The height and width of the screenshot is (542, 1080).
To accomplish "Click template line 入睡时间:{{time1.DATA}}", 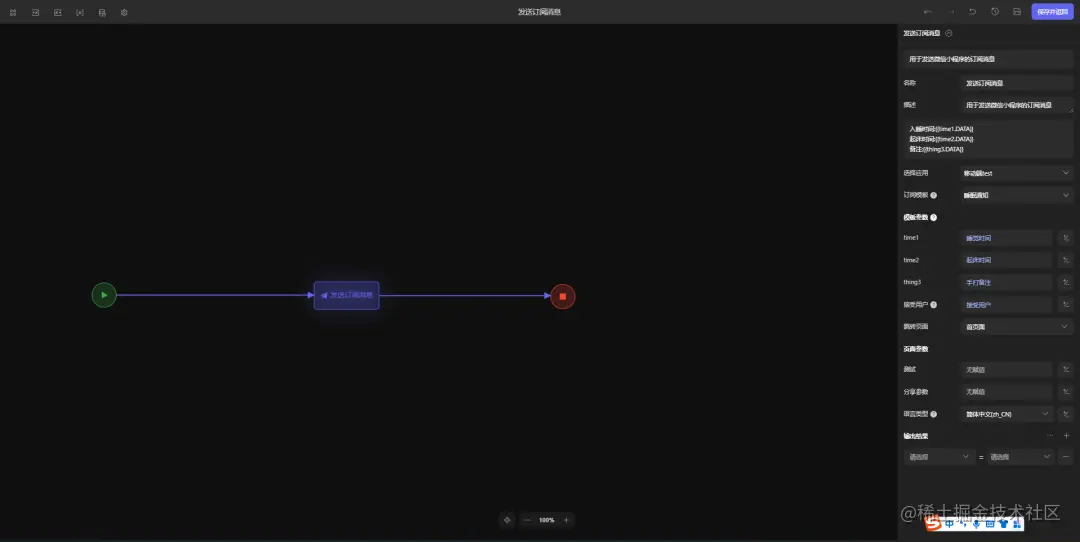I will 941,129.
